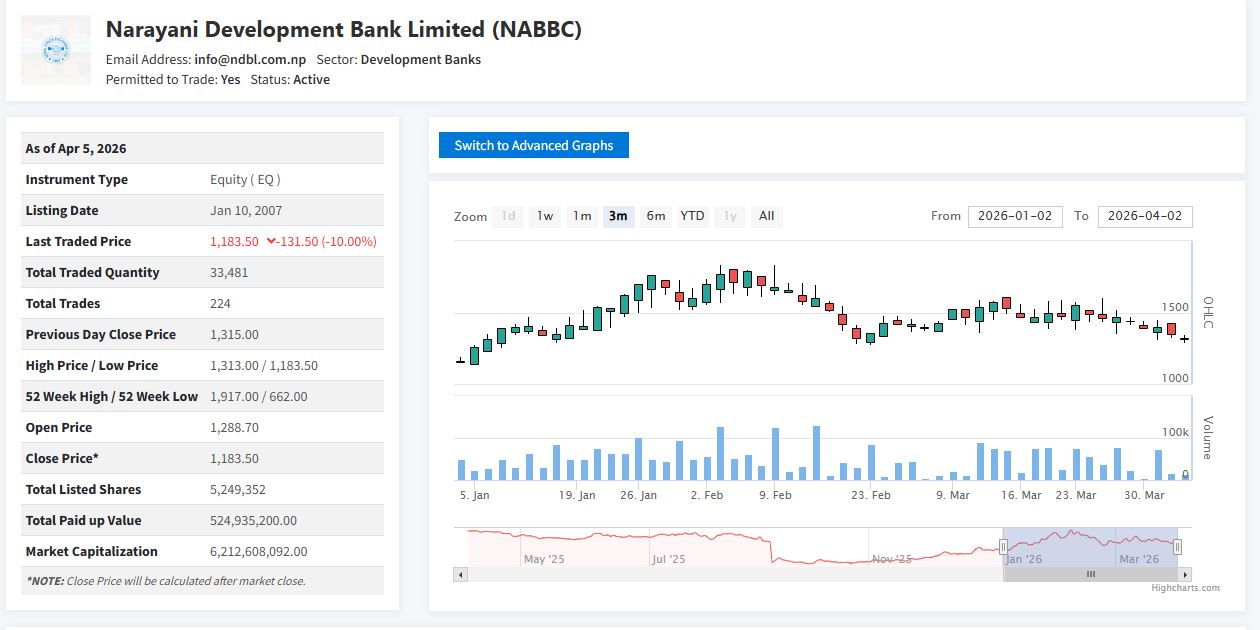Click the red down-arrow beside Last Traded Price
The image size is (1260, 630).
(x=270, y=242)
